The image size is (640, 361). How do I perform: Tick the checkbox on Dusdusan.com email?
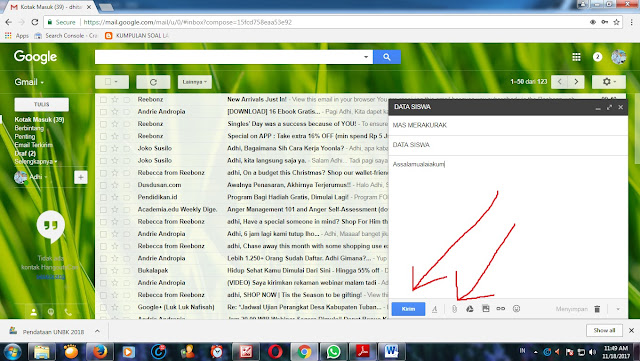click(x=103, y=185)
